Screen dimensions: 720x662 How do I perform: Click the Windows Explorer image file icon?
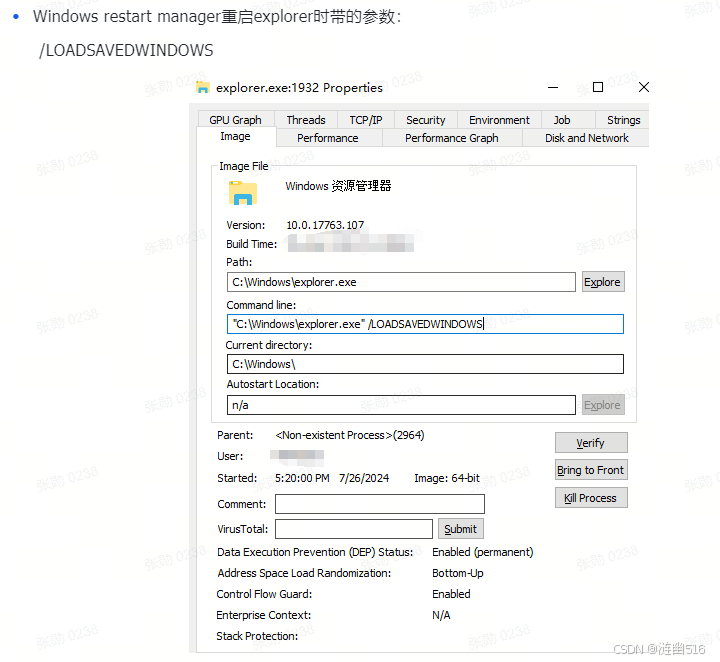[x=243, y=193]
